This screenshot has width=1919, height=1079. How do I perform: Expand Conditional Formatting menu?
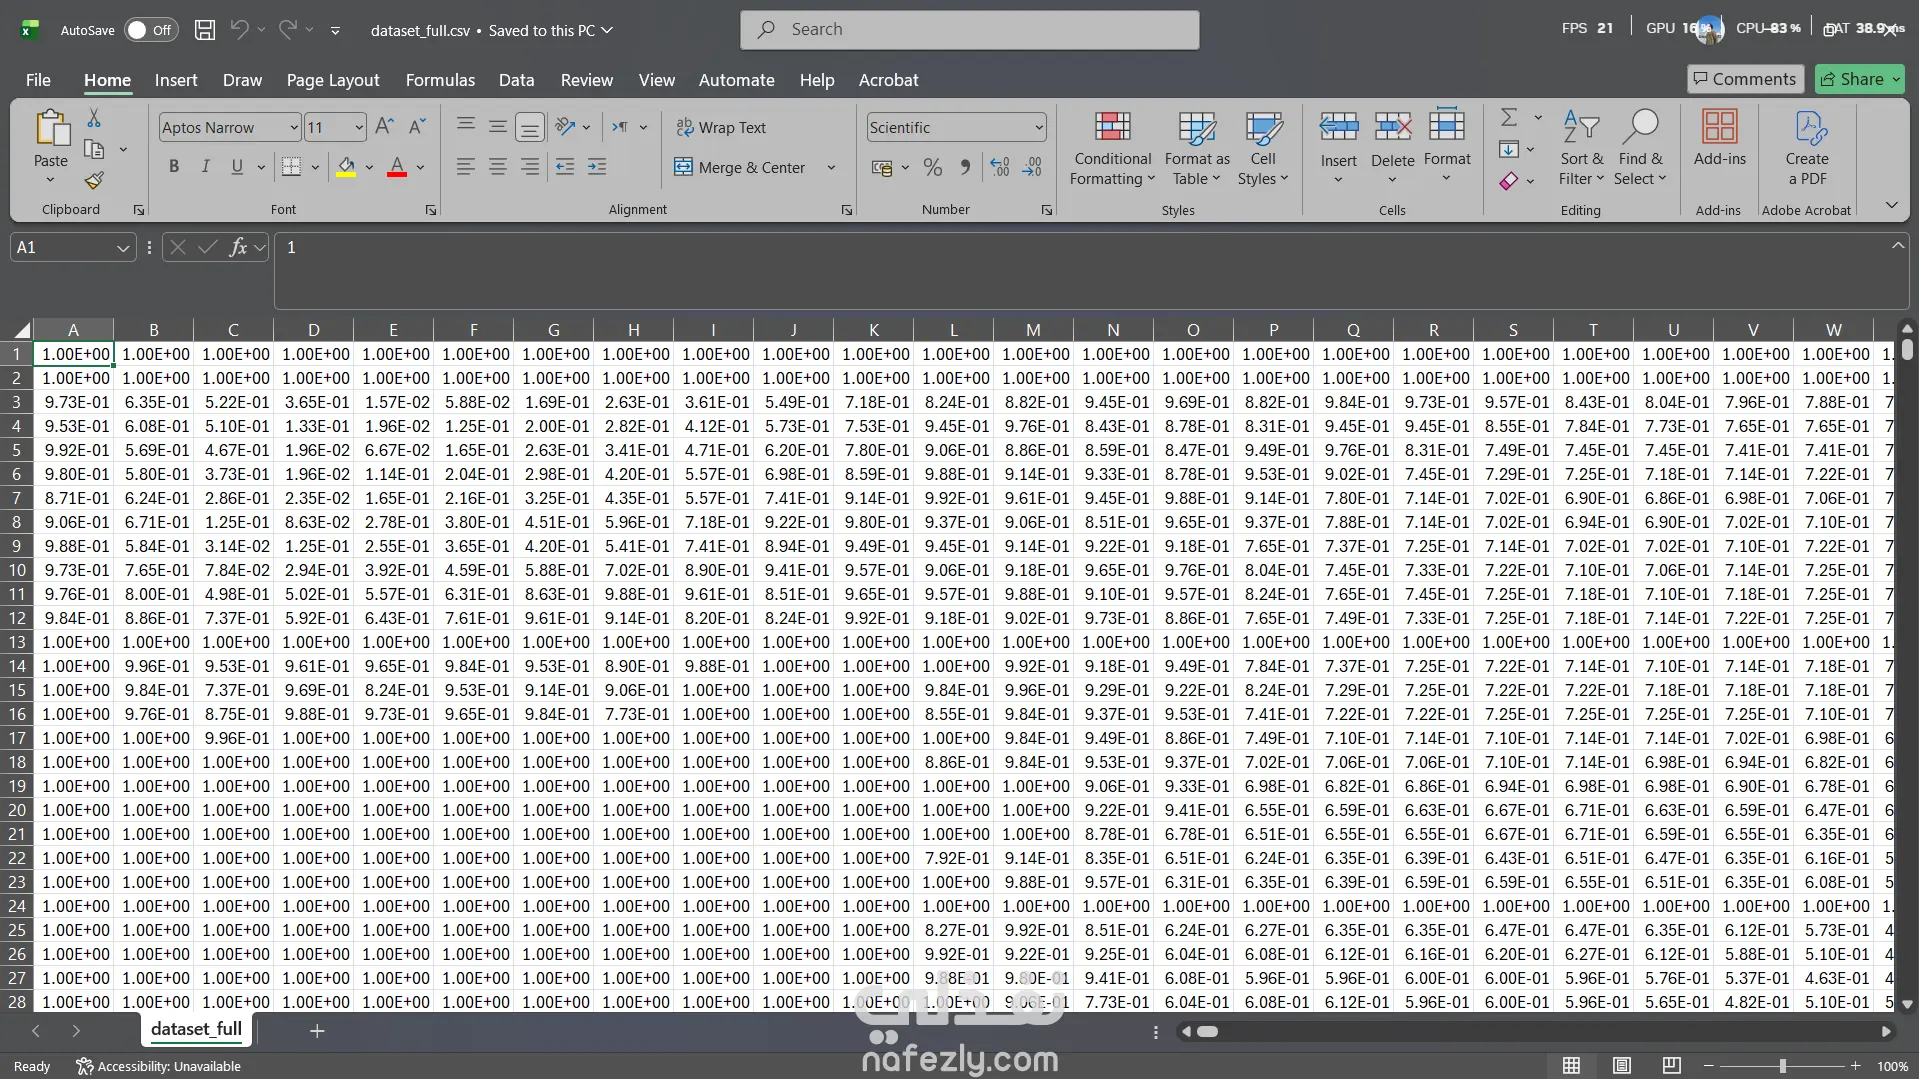[1112, 147]
